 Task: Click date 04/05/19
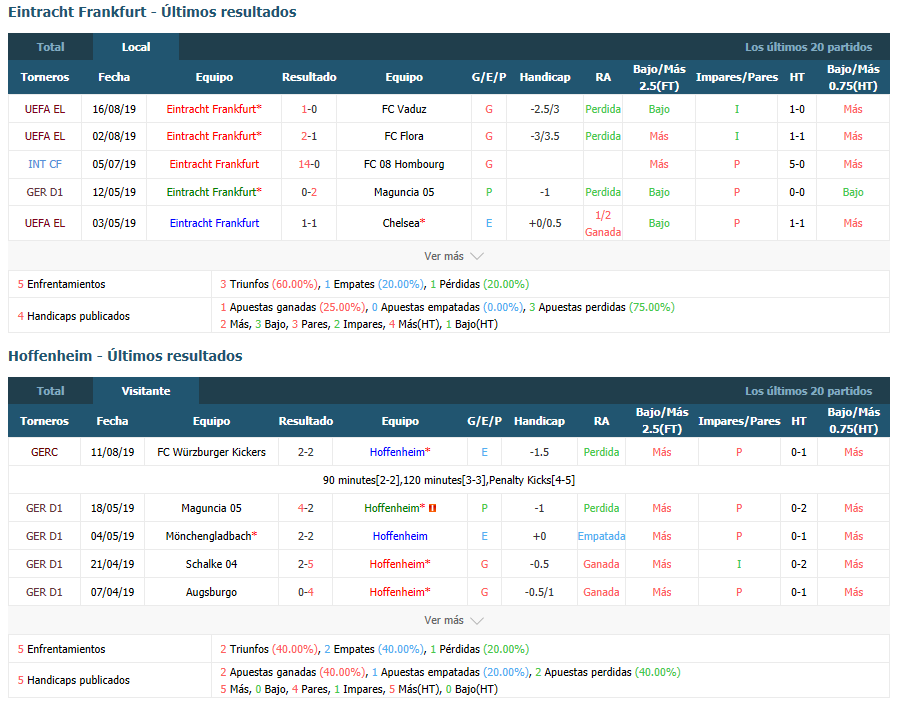tap(112, 536)
